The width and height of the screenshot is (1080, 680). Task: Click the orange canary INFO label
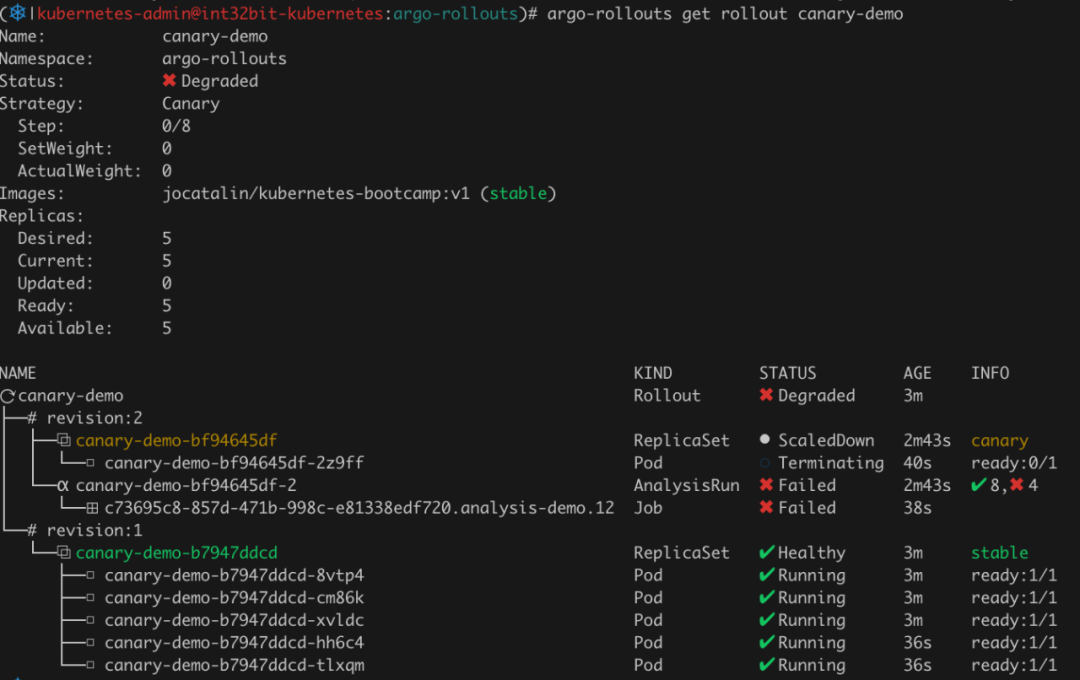coord(999,441)
